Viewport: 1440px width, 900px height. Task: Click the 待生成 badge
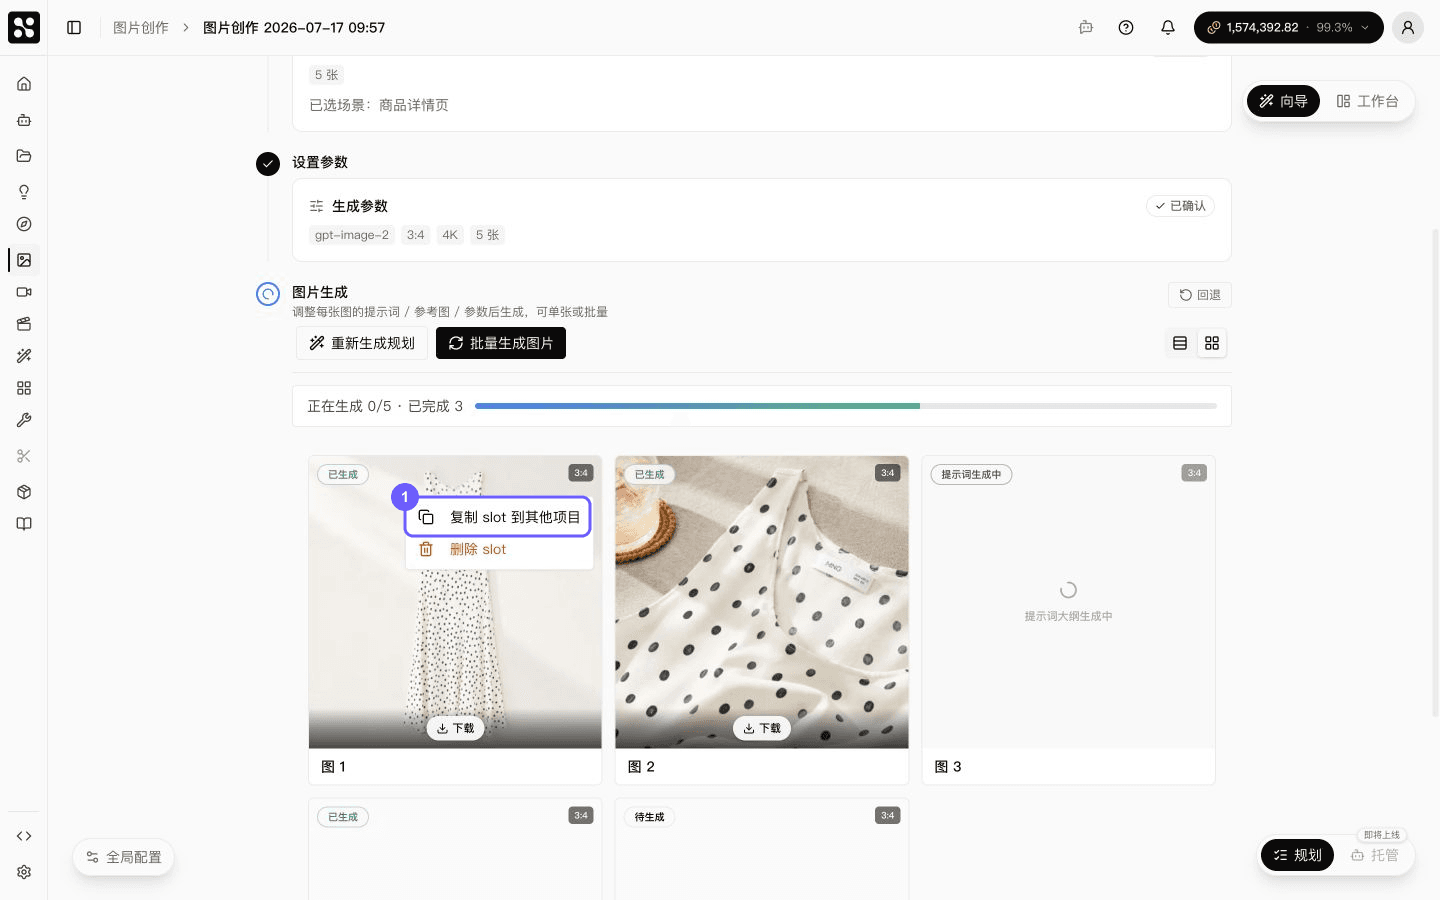(649, 817)
